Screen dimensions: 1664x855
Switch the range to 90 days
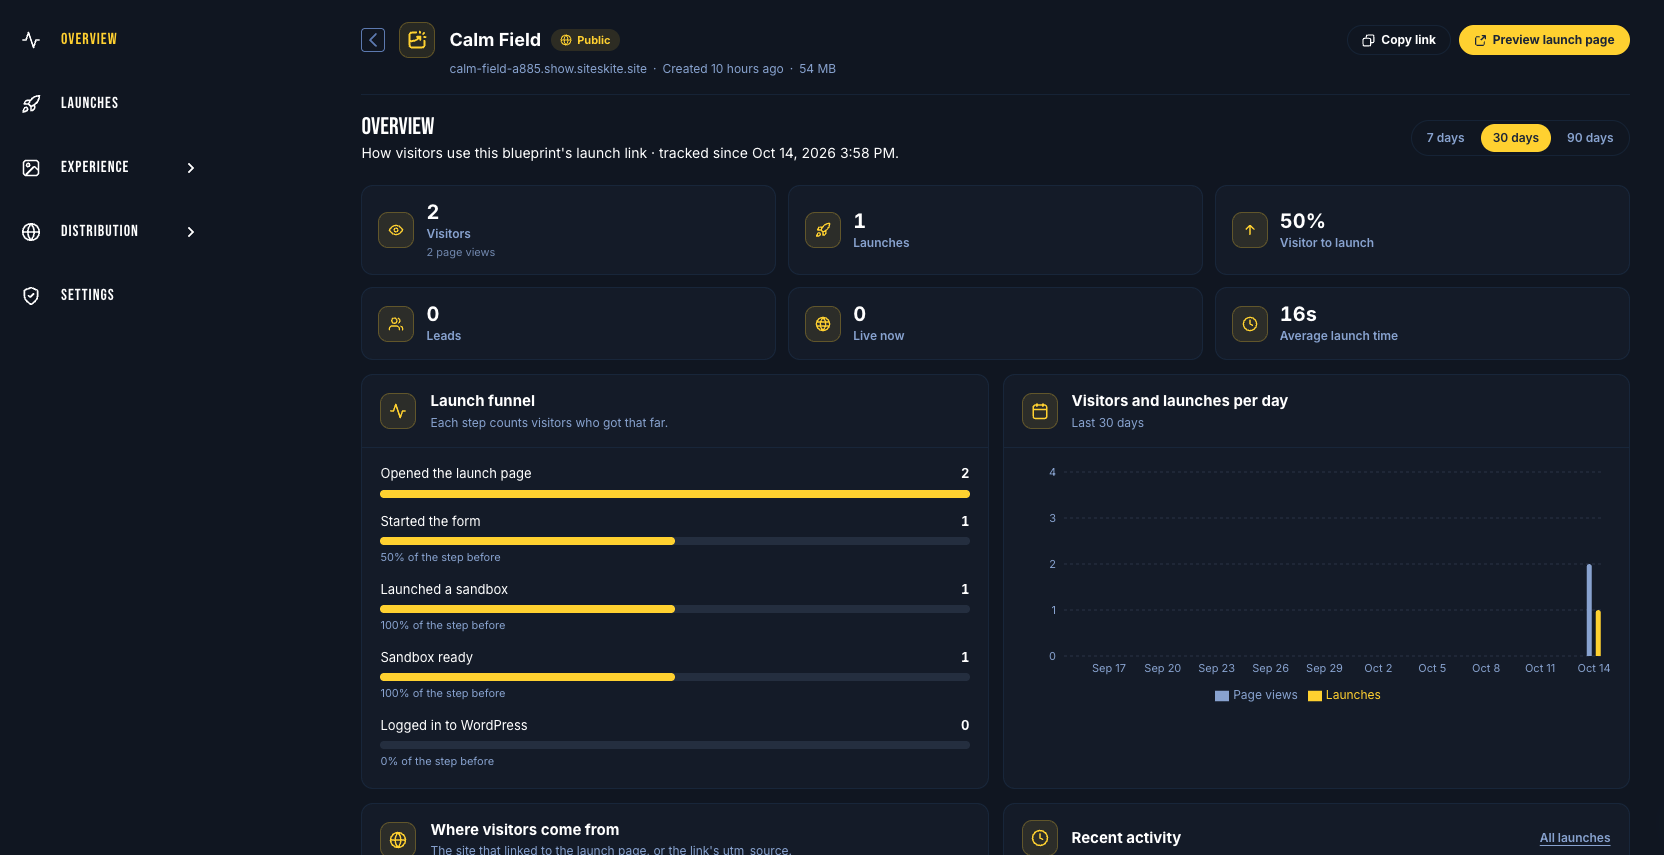click(x=1590, y=138)
